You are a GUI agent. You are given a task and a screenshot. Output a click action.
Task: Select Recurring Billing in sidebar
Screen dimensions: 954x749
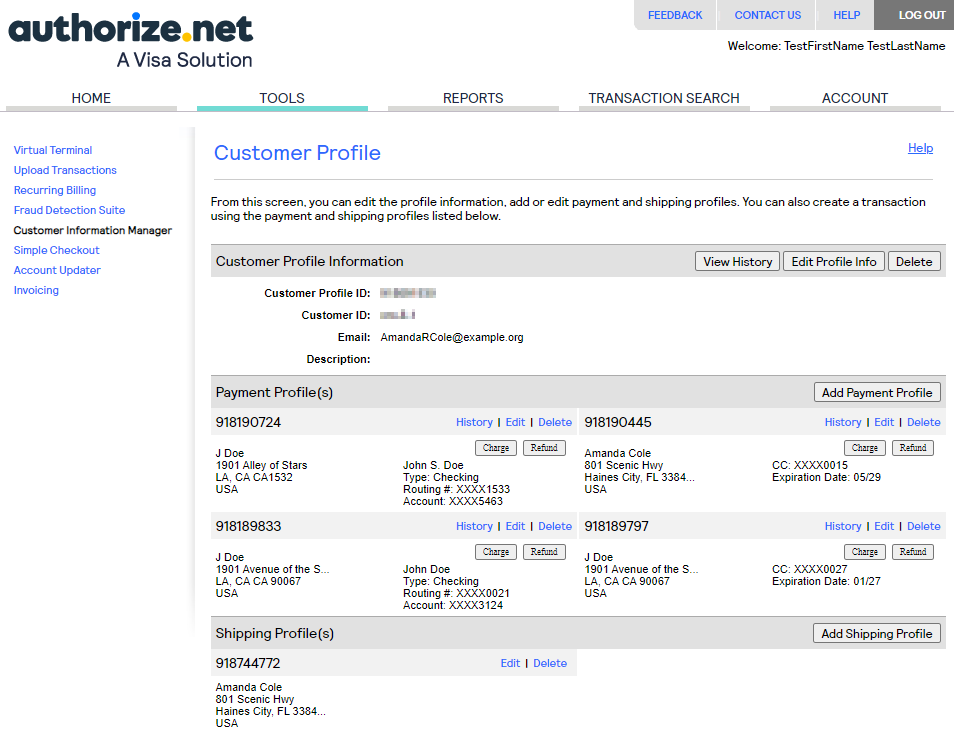coord(55,190)
